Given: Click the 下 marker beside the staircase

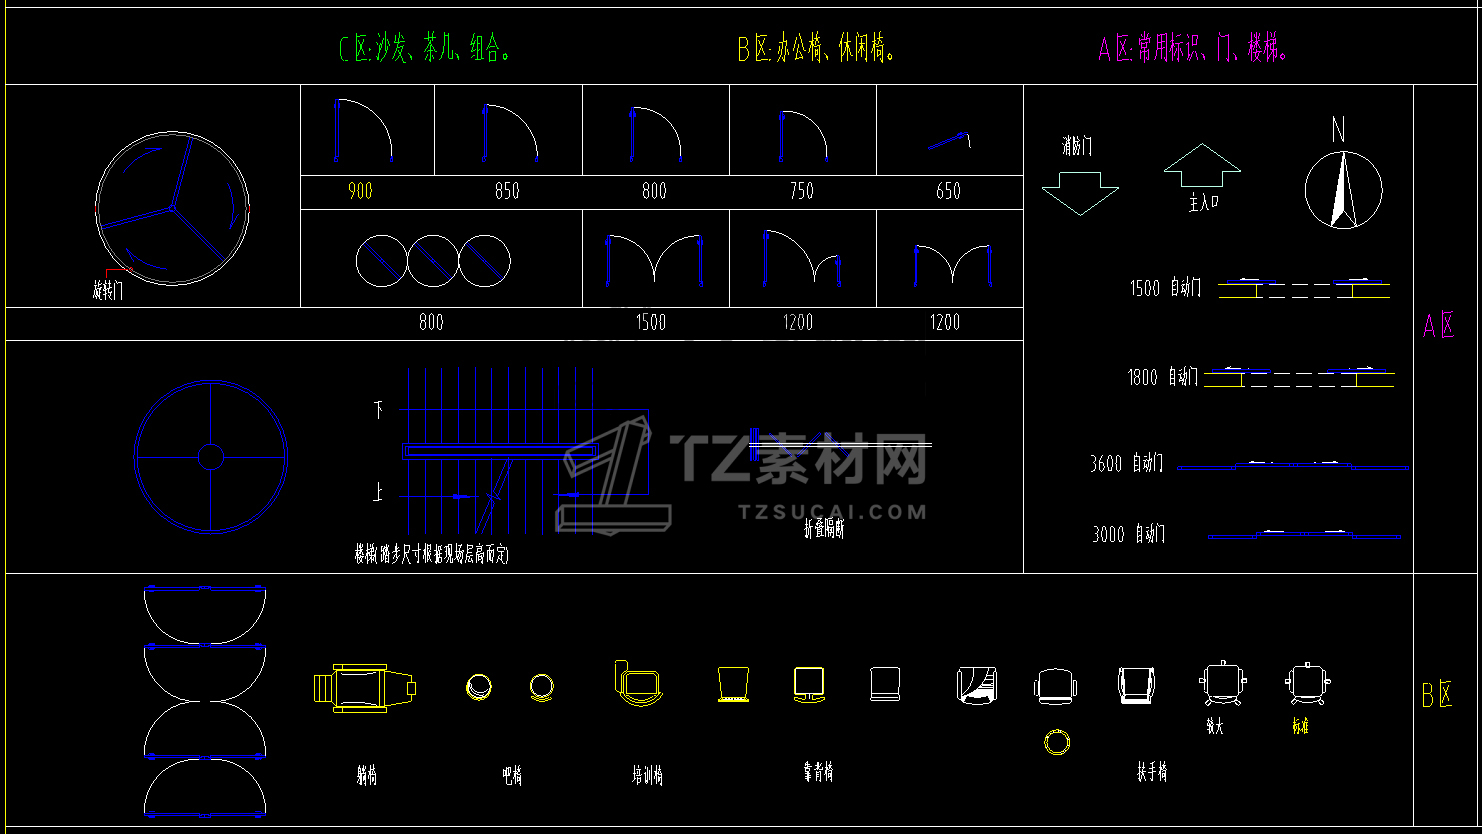Looking at the screenshot, I should 378,409.
